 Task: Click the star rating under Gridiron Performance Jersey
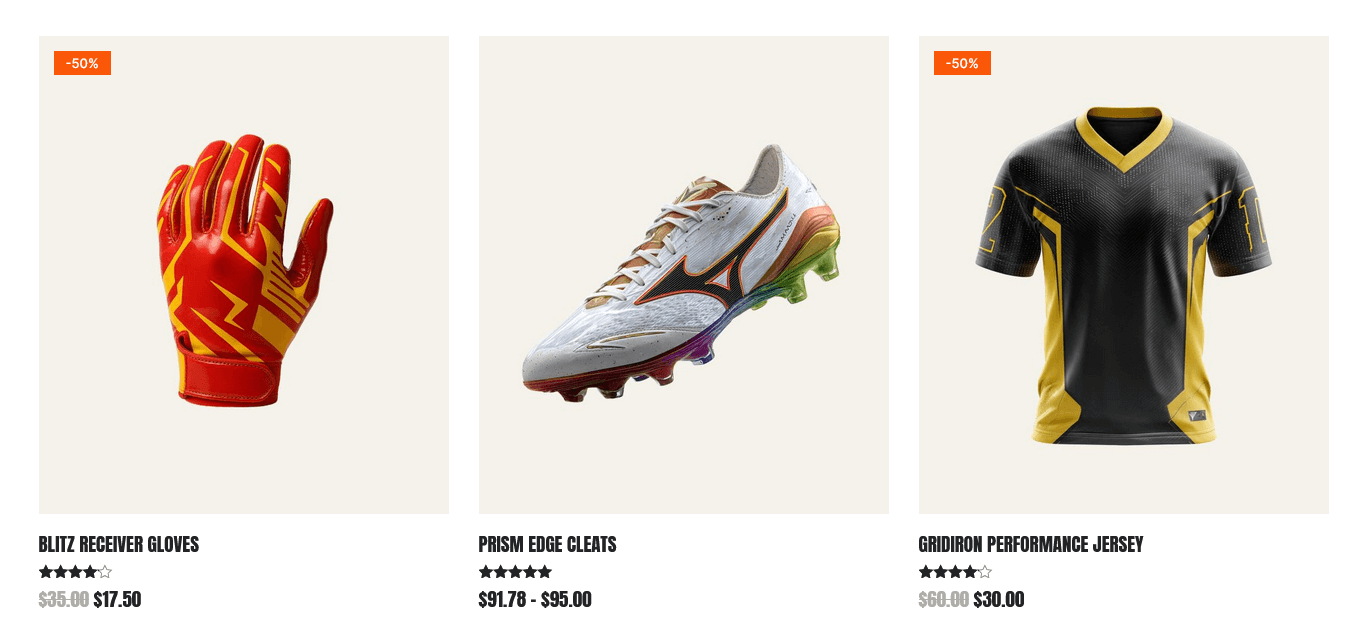click(x=955, y=572)
